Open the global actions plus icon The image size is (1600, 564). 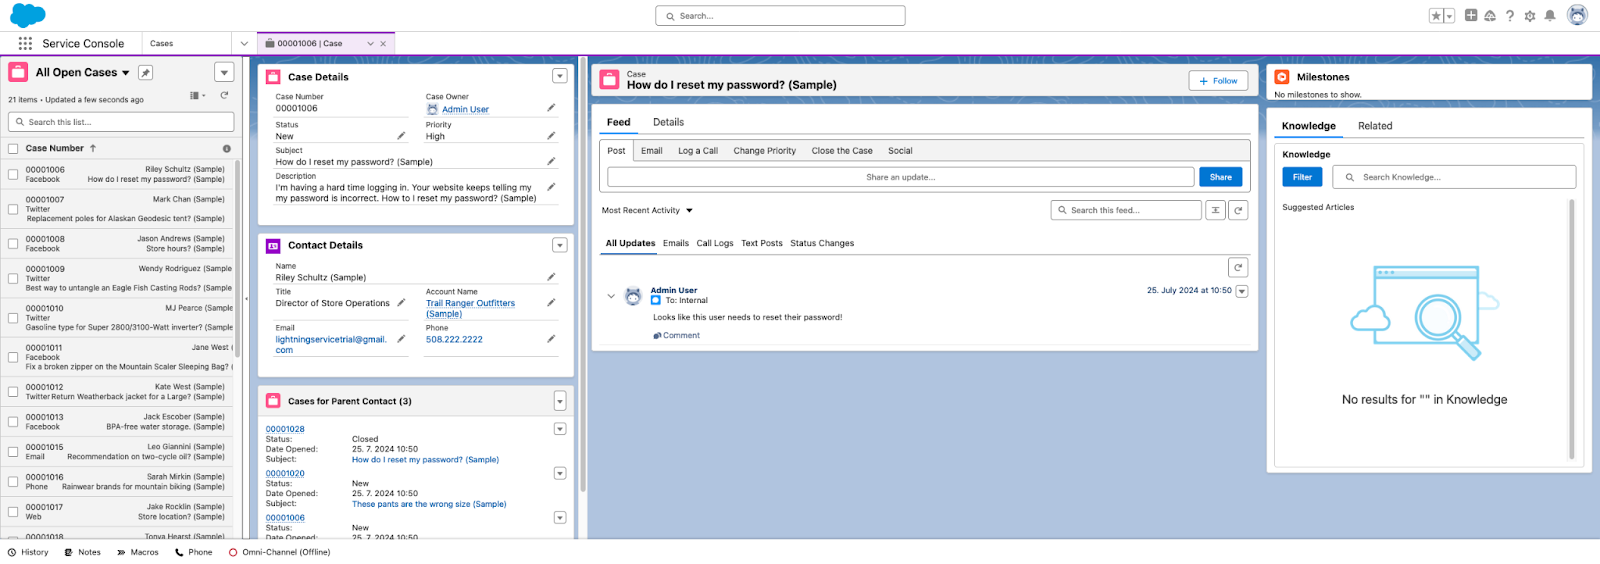click(x=1470, y=16)
